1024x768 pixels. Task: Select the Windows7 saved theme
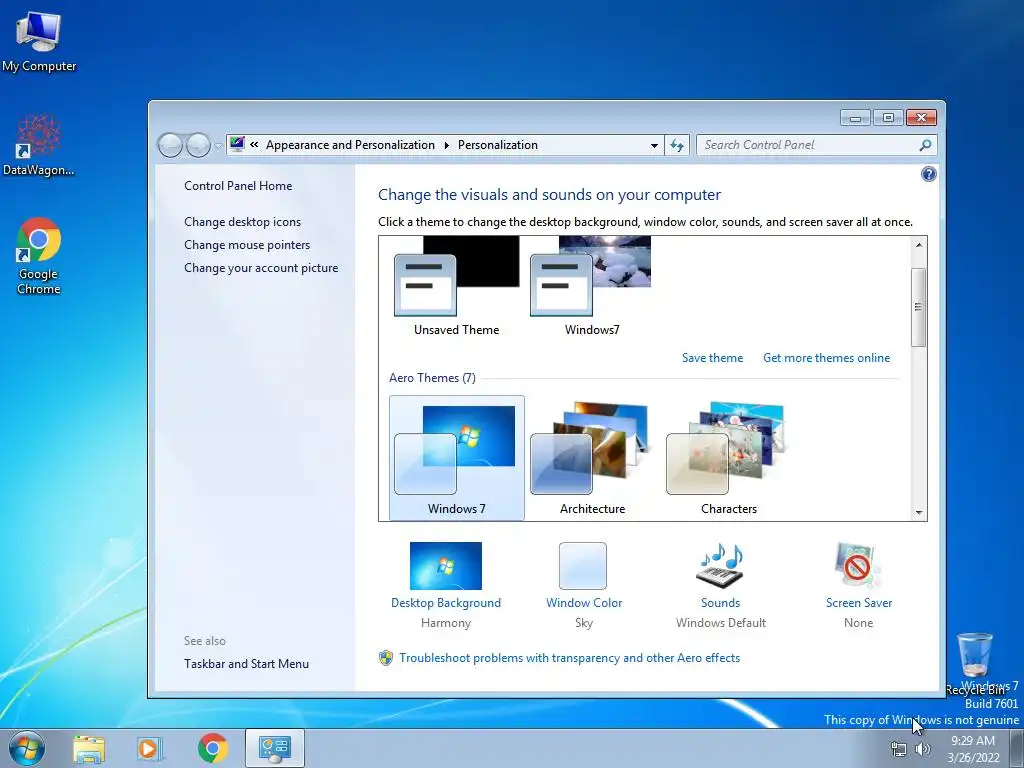click(x=592, y=286)
